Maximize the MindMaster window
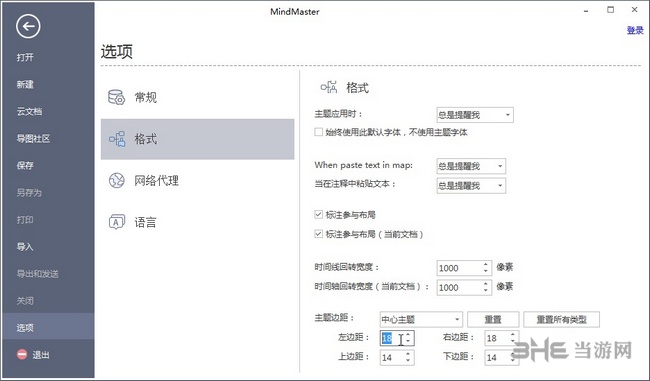650x381 pixels. point(611,10)
